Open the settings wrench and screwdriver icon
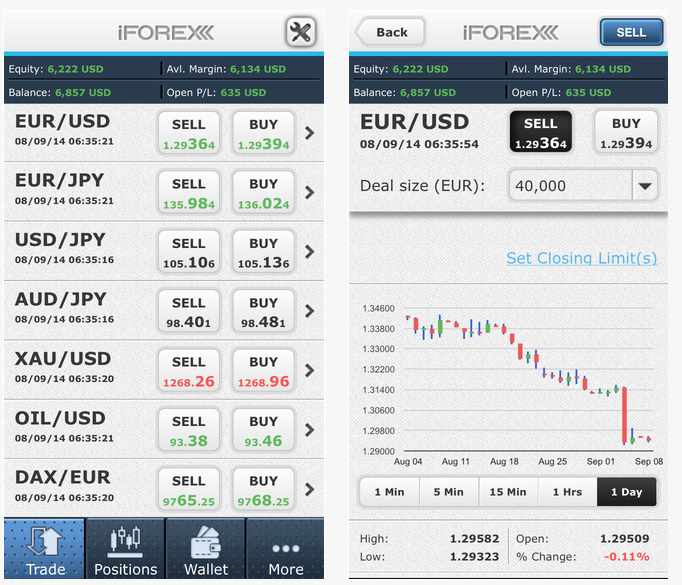The width and height of the screenshot is (682, 585). coord(301,32)
